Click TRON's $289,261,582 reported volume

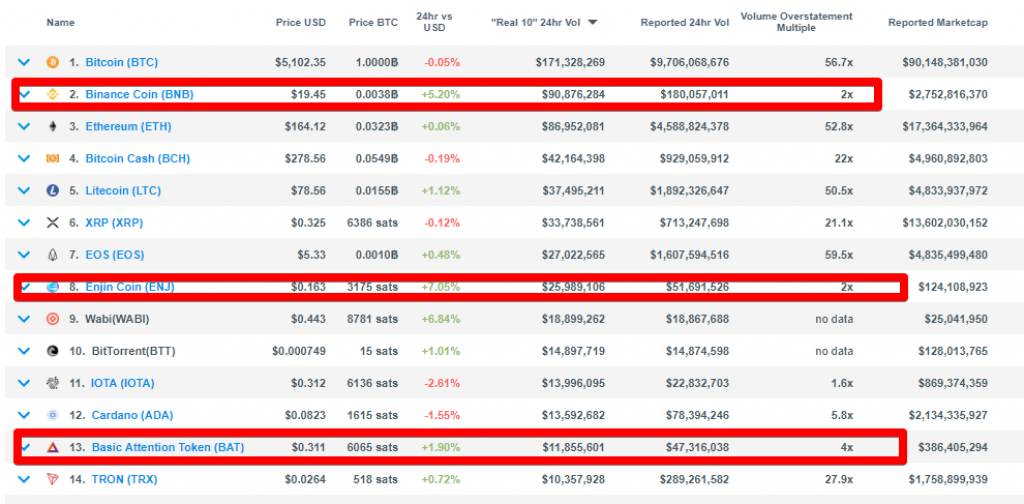(694, 479)
